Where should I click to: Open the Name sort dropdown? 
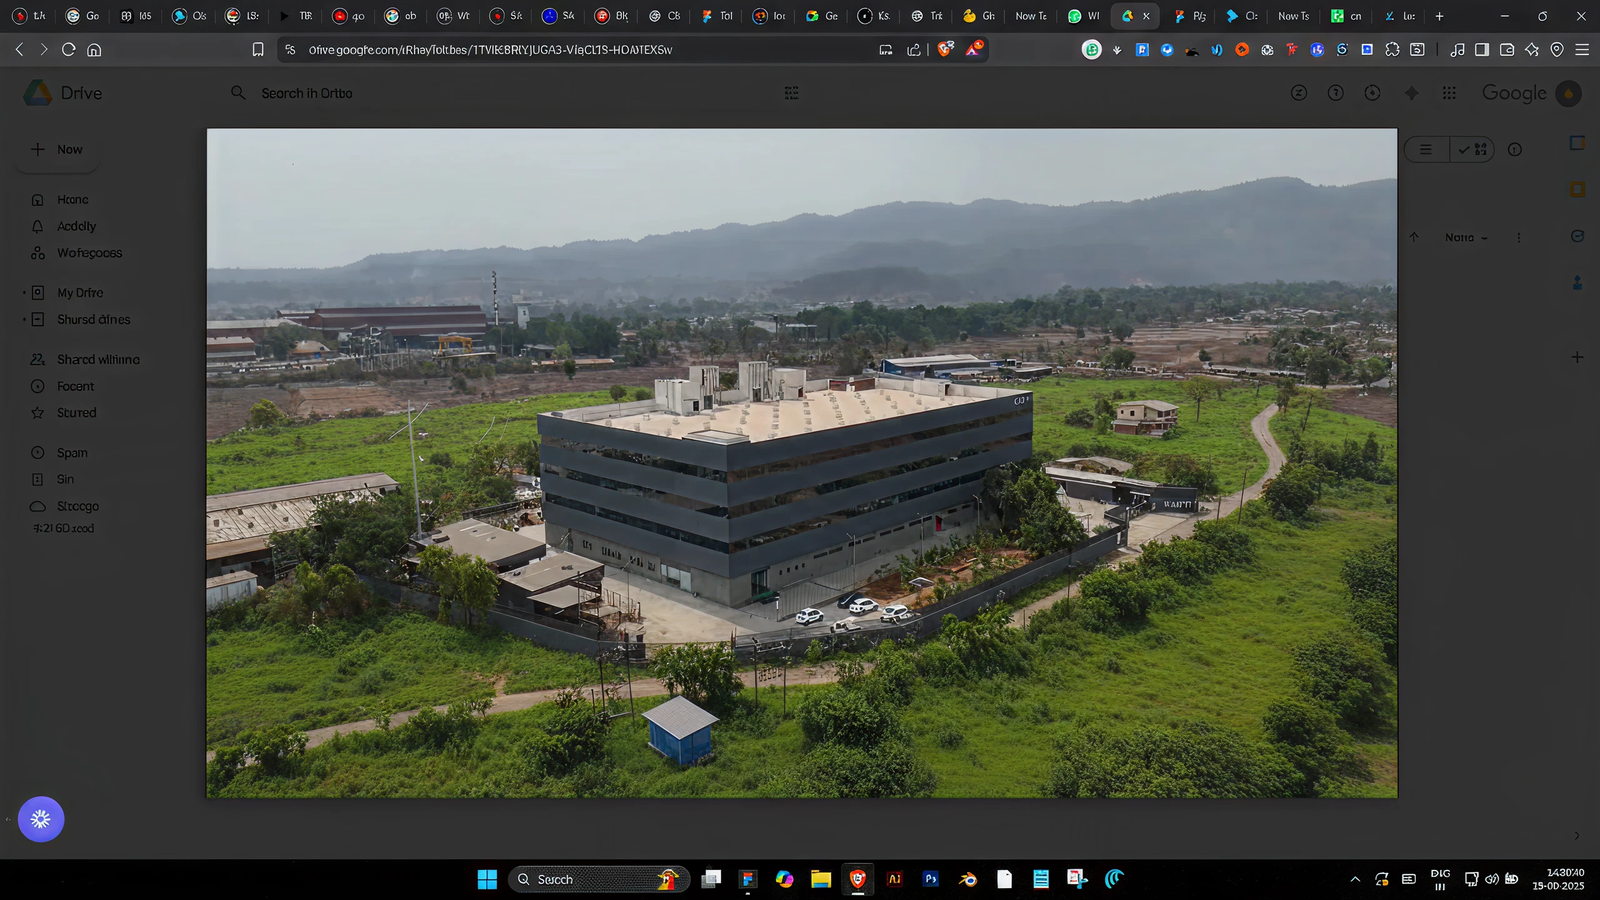point(1465,238)
